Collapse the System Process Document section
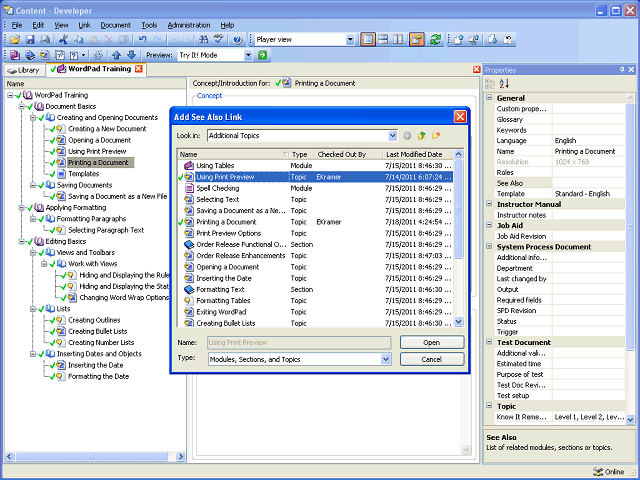This screenshot has height=480, width=640. (489, 247)
